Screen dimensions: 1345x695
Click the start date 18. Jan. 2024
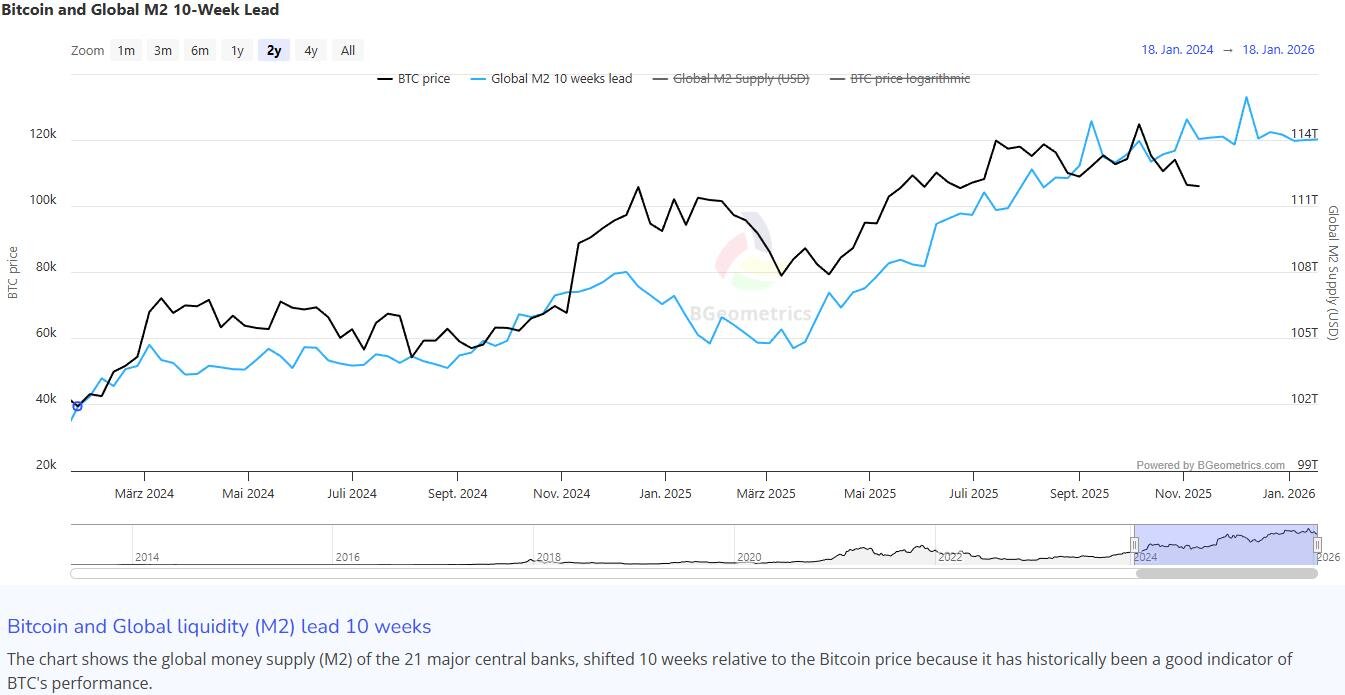[x=1177, y=50]
